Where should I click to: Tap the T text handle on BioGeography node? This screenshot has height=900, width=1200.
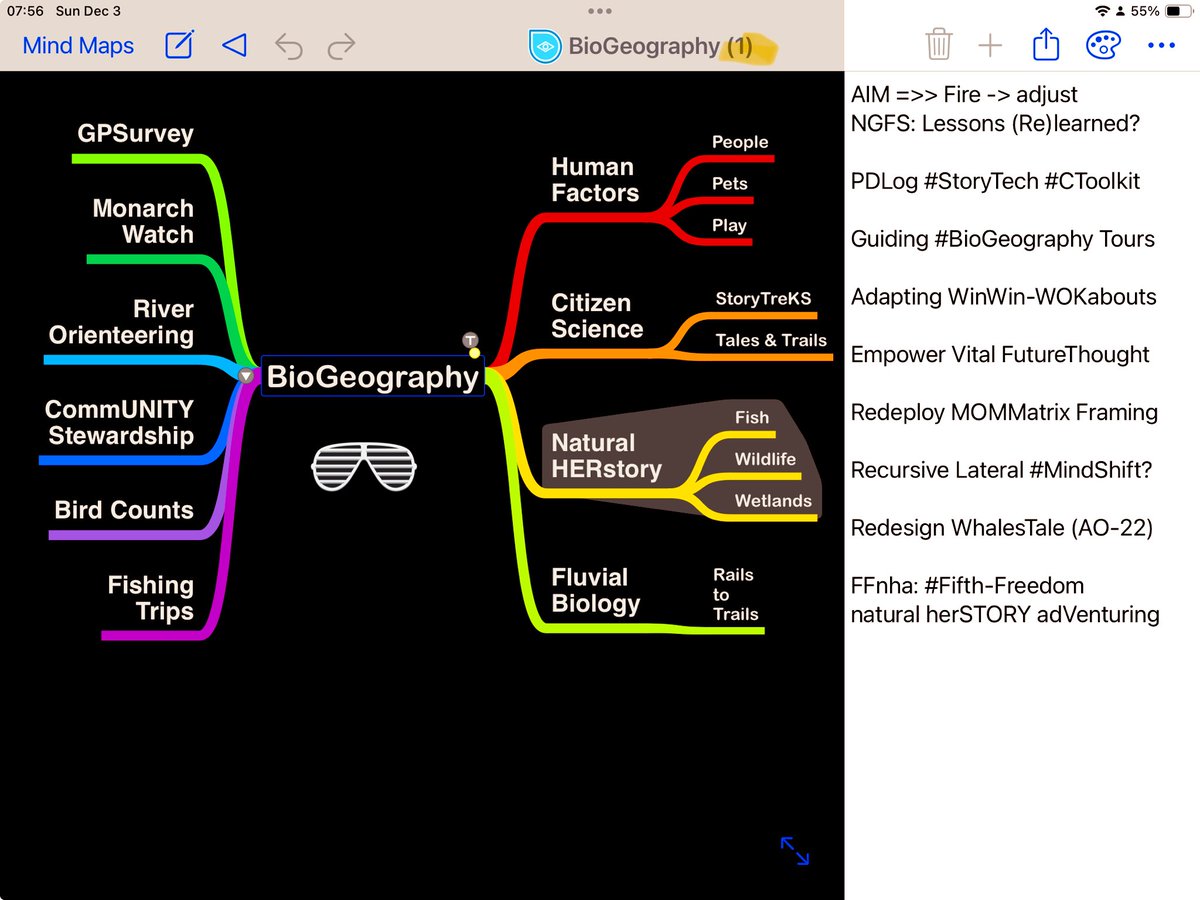(470, 340)
